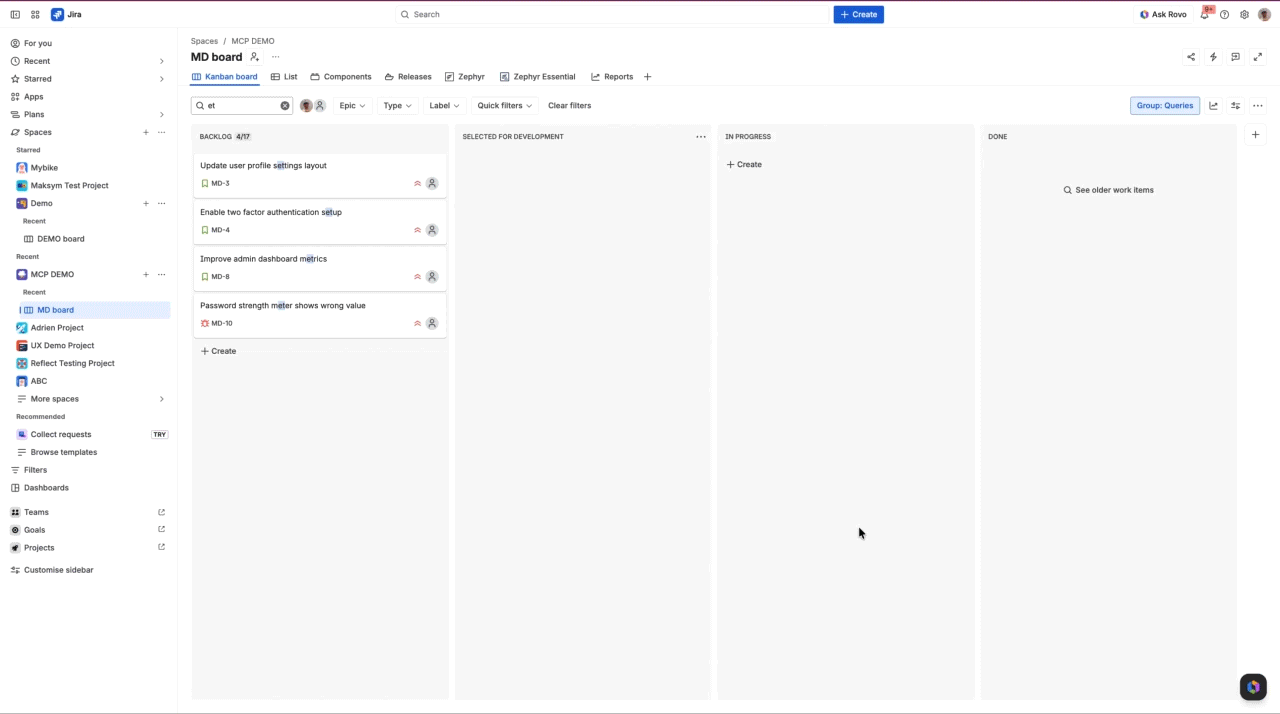Open the Label filter dropdown

pos(444,106)
